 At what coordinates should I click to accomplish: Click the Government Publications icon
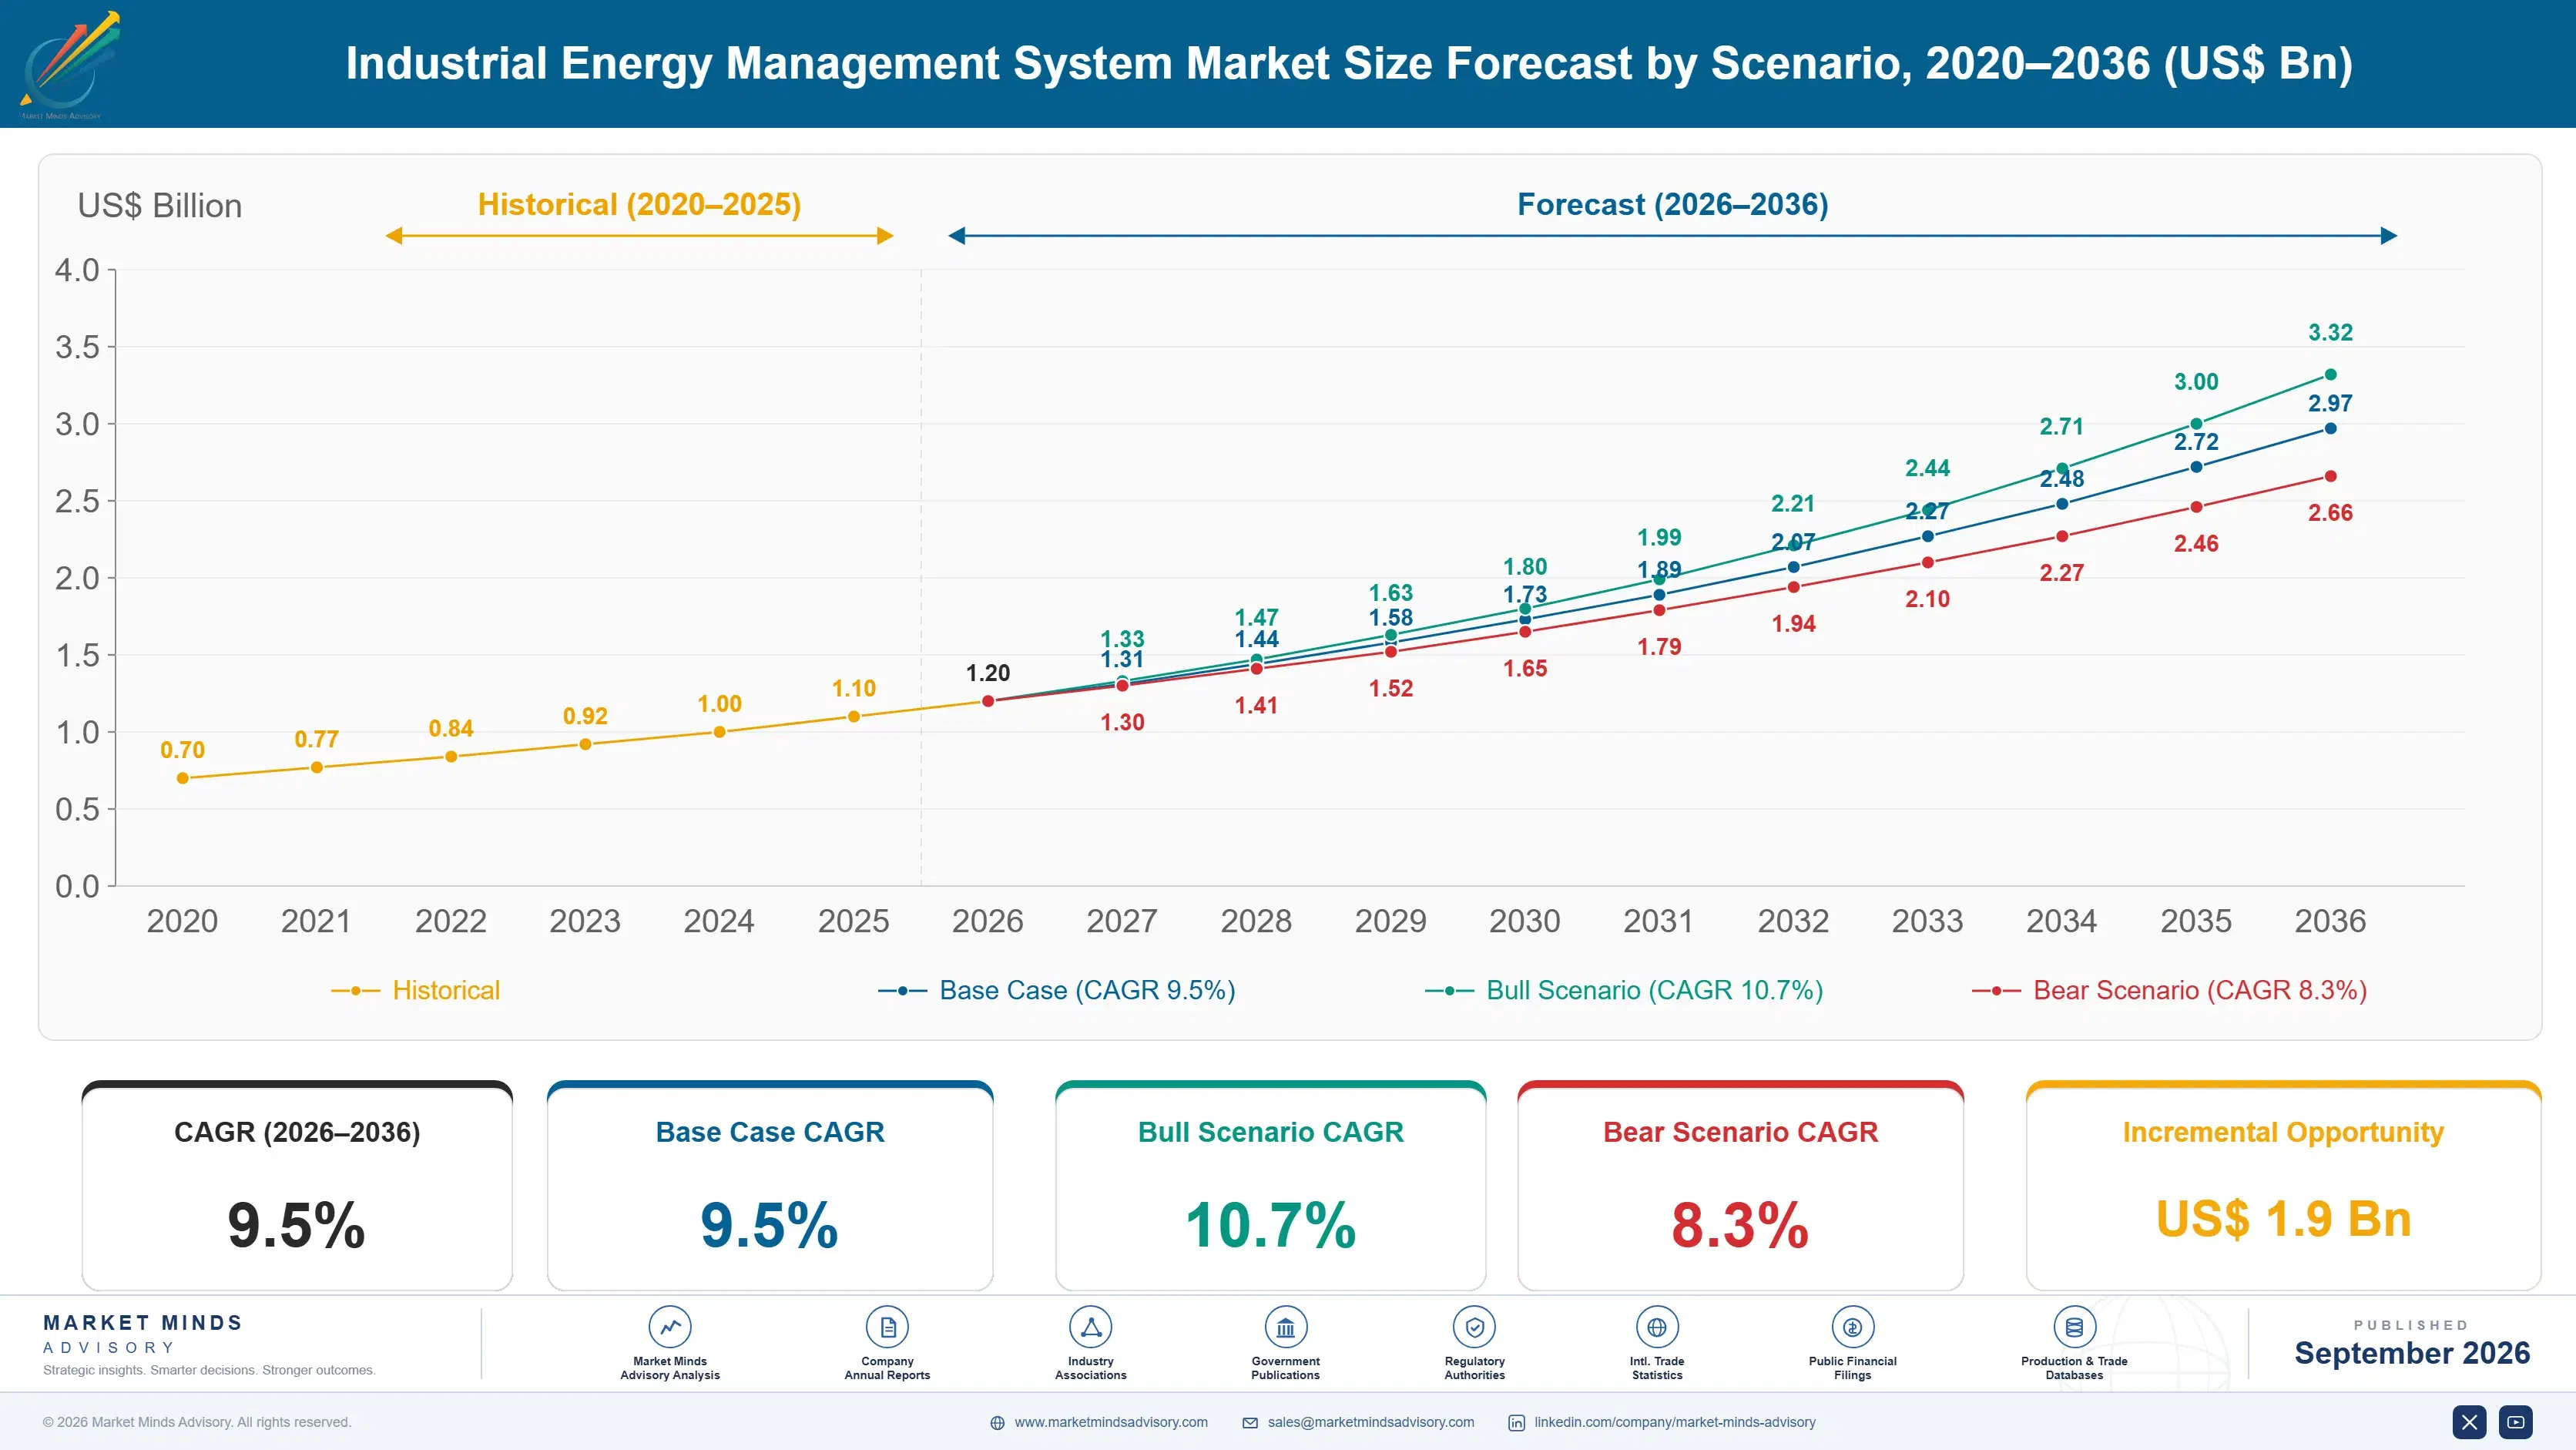1285,1327
